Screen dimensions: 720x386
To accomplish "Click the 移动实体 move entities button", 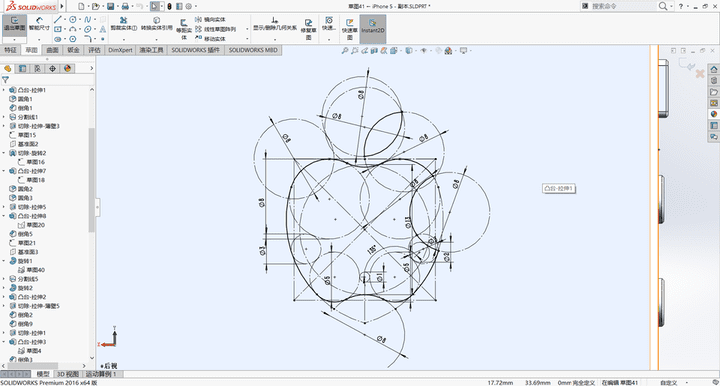I will (x=210, y=39).
